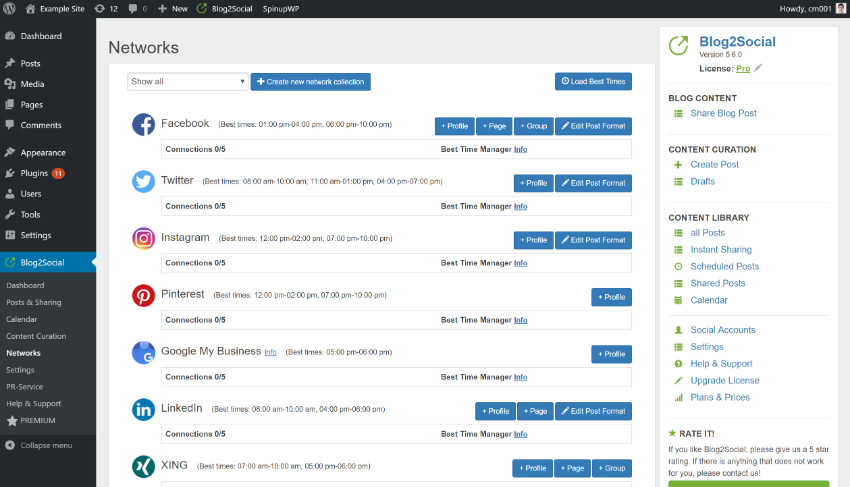Open the New menu in admin bar
850x487 pixels.
tap(173, 9)
